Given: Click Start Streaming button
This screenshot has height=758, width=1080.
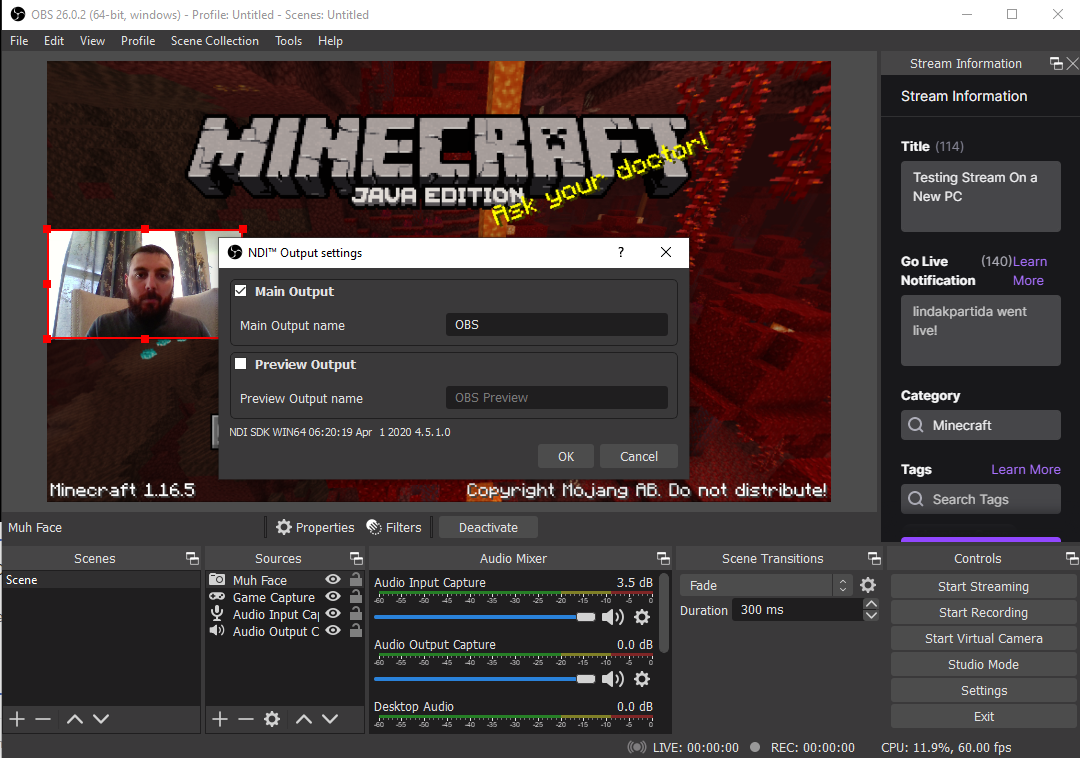Looking at the screenshot, I should pos(982,587).
